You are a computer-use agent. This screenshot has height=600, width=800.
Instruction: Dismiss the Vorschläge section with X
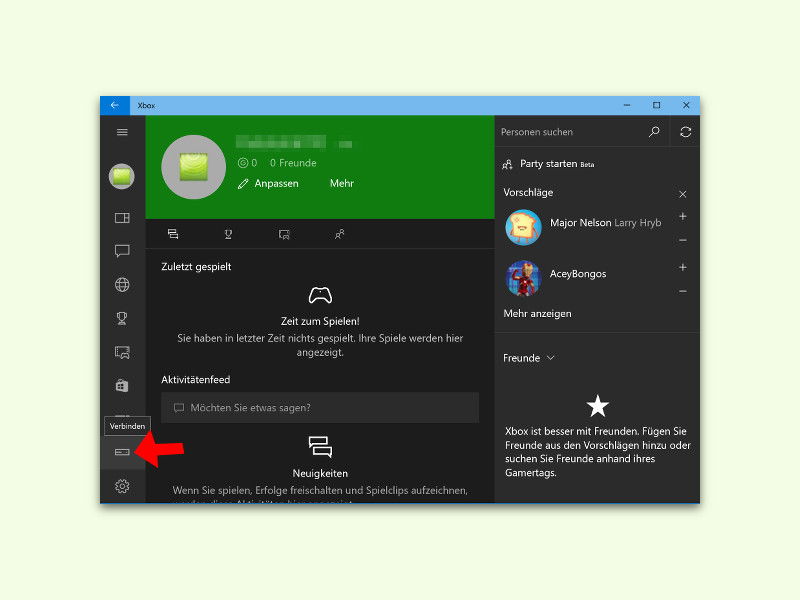[x=683, y=194]
